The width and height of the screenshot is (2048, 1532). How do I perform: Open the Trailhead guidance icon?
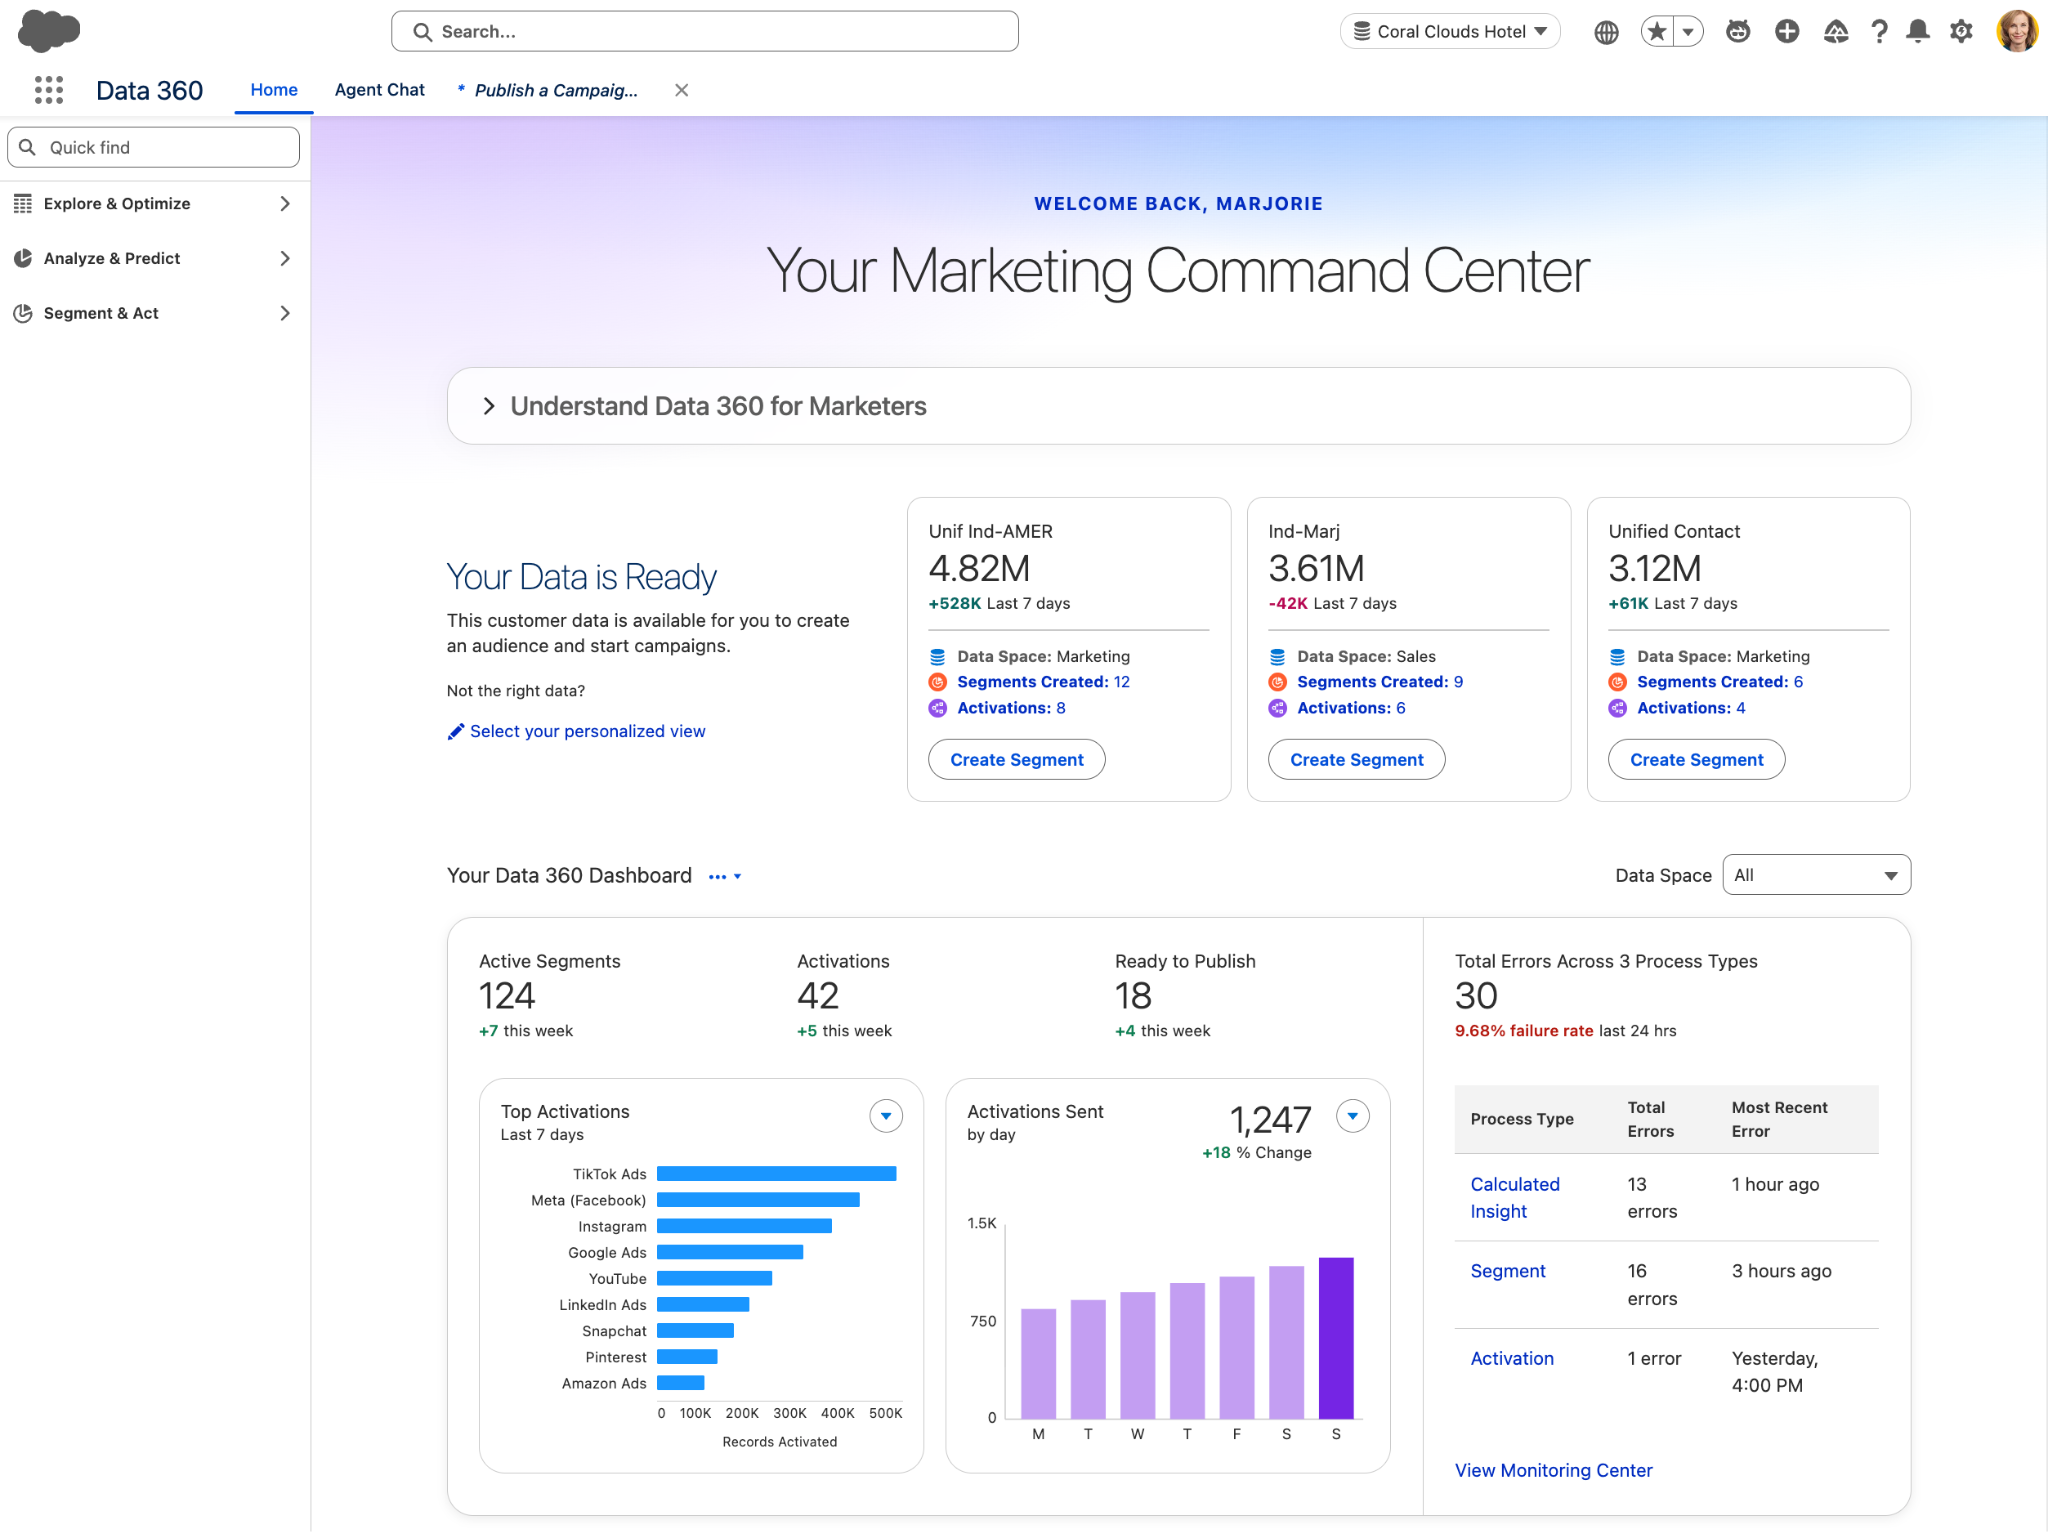tap(1835, 32)
